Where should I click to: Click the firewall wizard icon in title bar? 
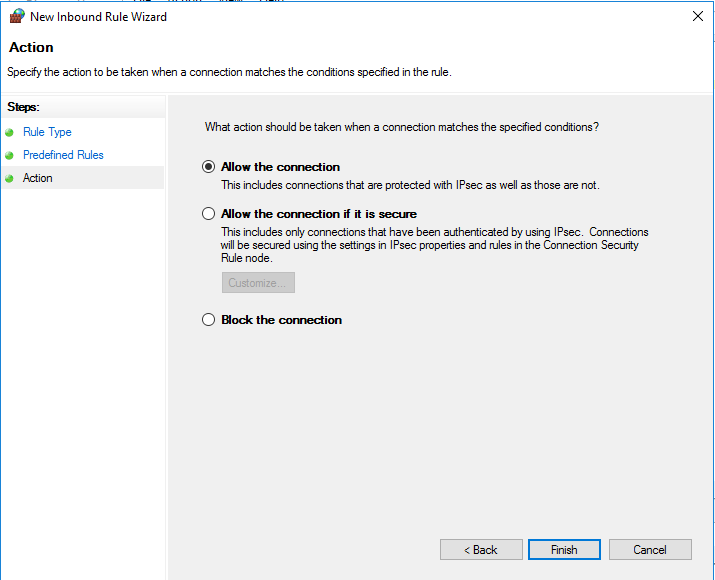tap(17, 16)
